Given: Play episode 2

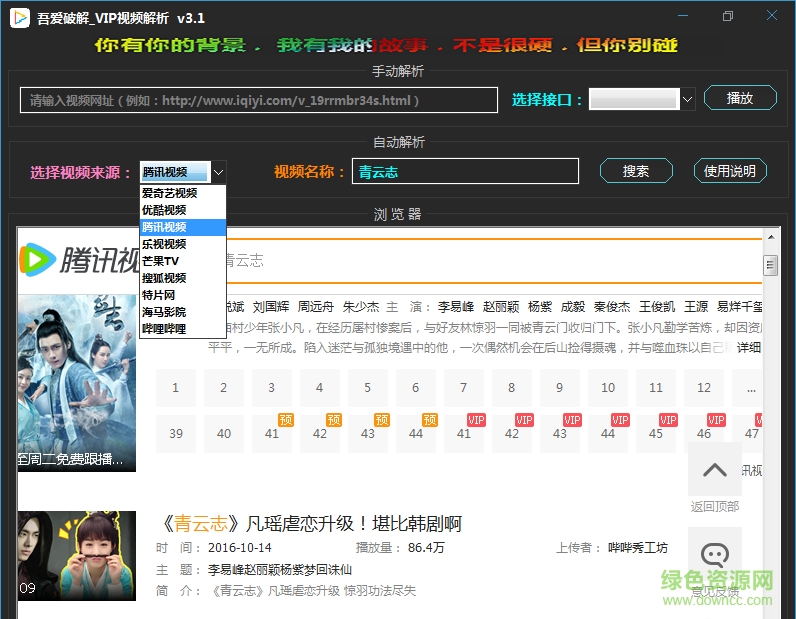Looking at the screenshot, I should point(223,388).
